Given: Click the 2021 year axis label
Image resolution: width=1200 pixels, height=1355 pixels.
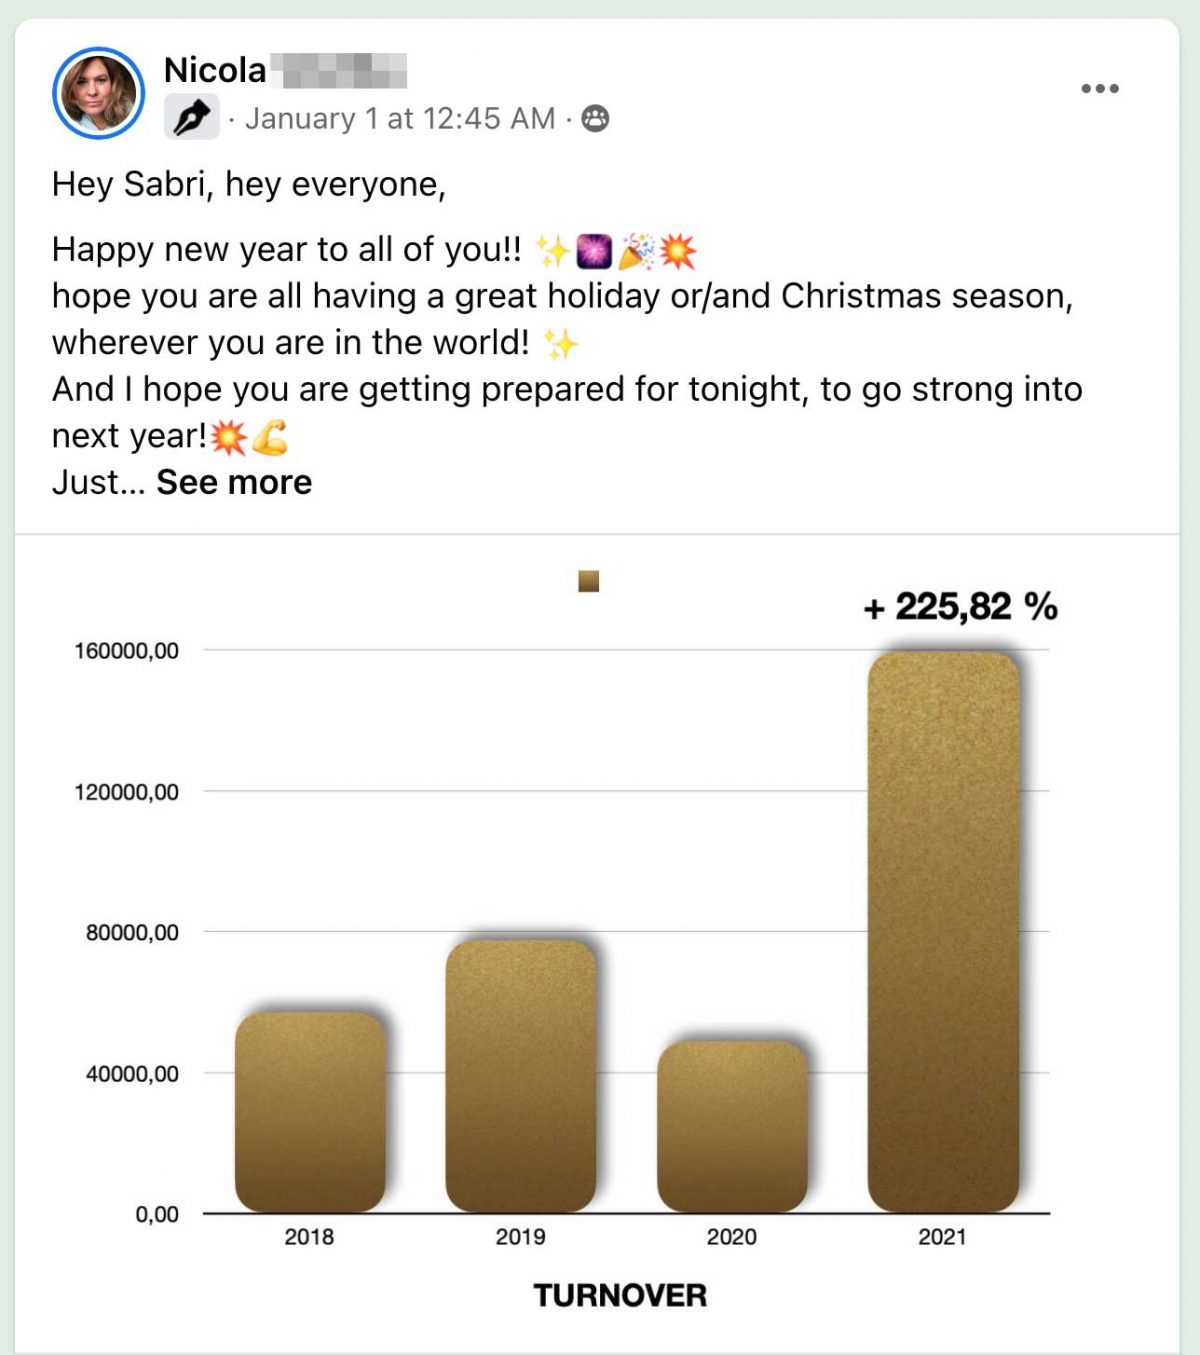Looking at the screenshot, I should pyautogui.click(x=942, y=1237).
